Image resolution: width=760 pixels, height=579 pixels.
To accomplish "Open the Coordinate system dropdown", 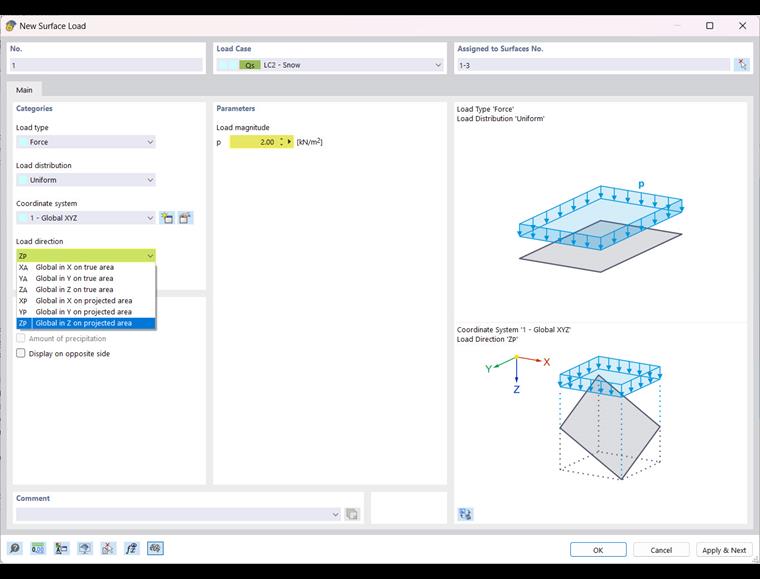I will [x=150, y=218].
